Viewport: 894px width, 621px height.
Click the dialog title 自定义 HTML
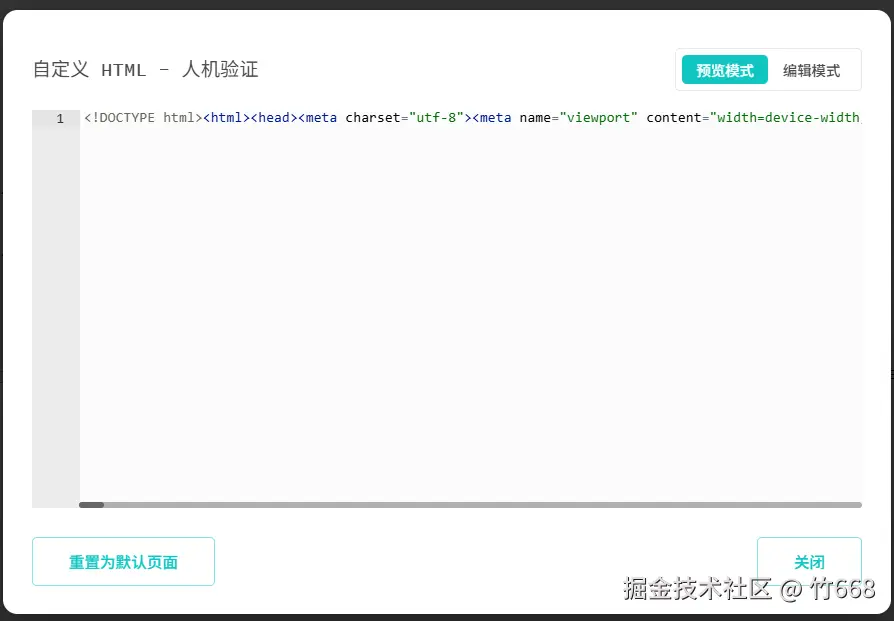tap(90, 69)
